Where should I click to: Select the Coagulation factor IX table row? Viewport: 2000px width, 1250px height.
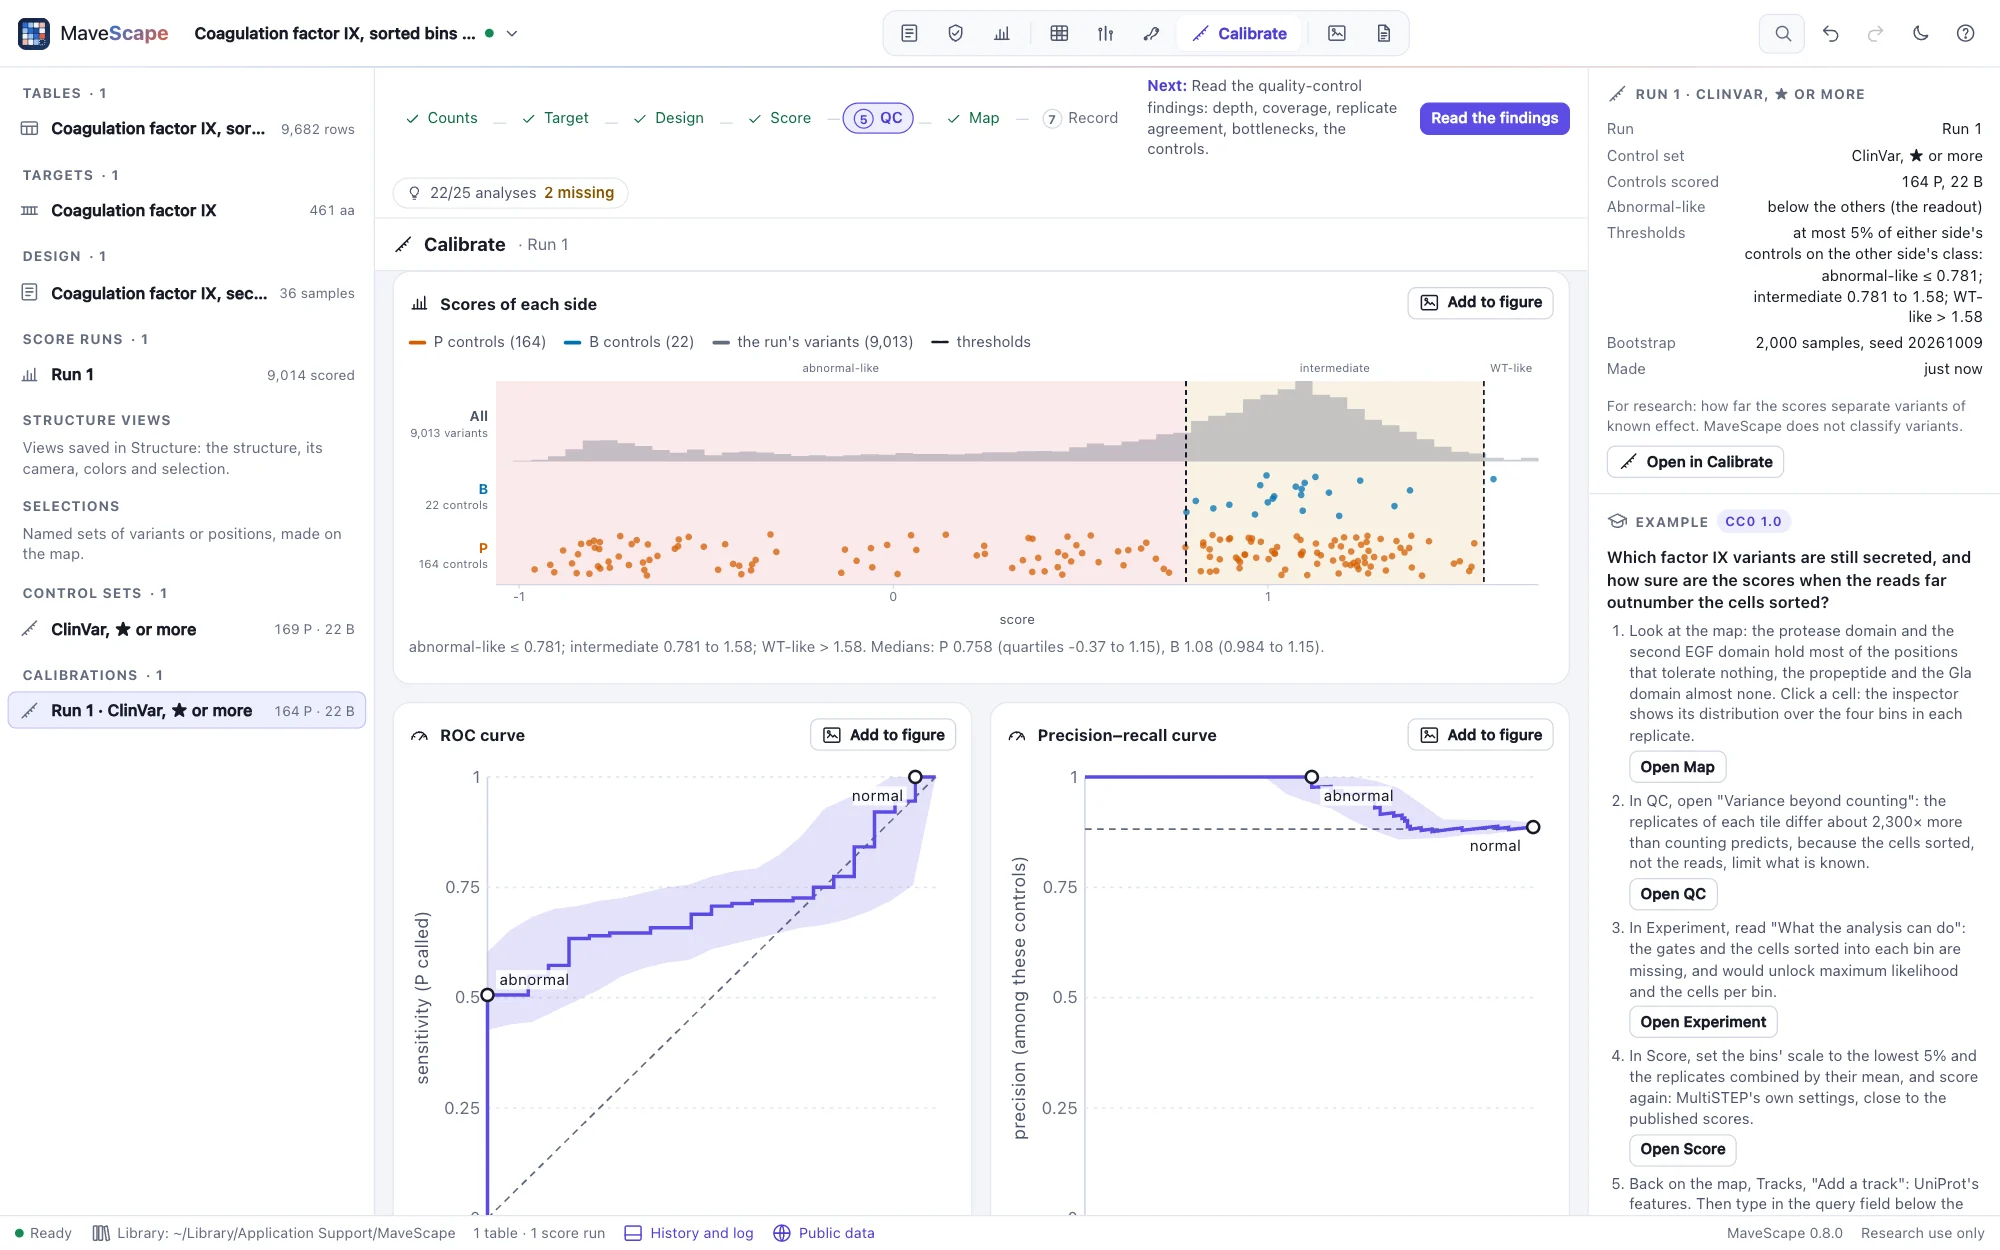pos(187,129)
